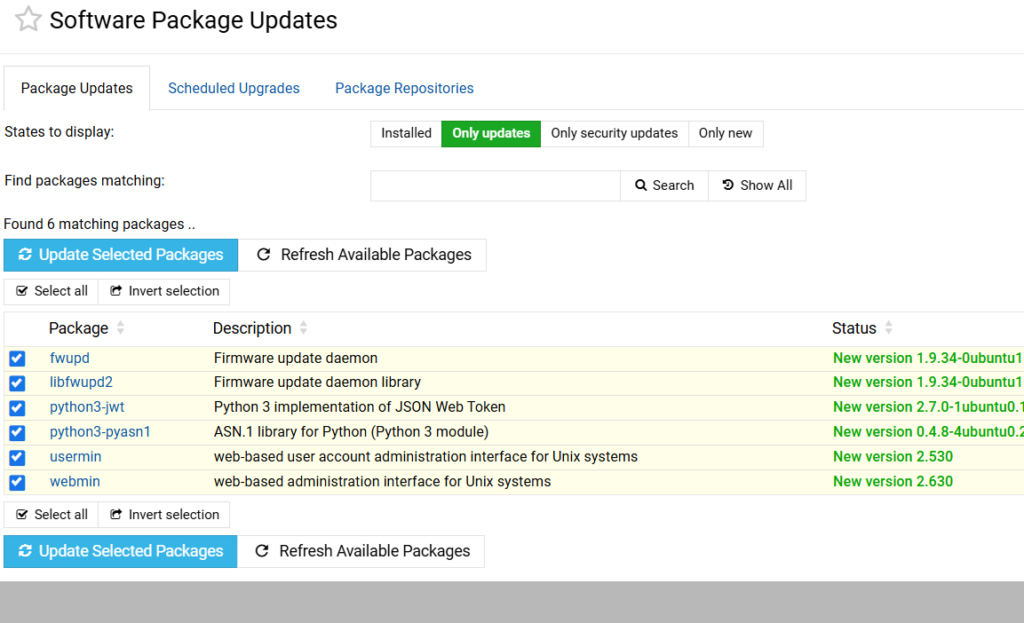Click the Package column sort arrows
This screenshot has height=623, width=1024.
click(121, 328)
